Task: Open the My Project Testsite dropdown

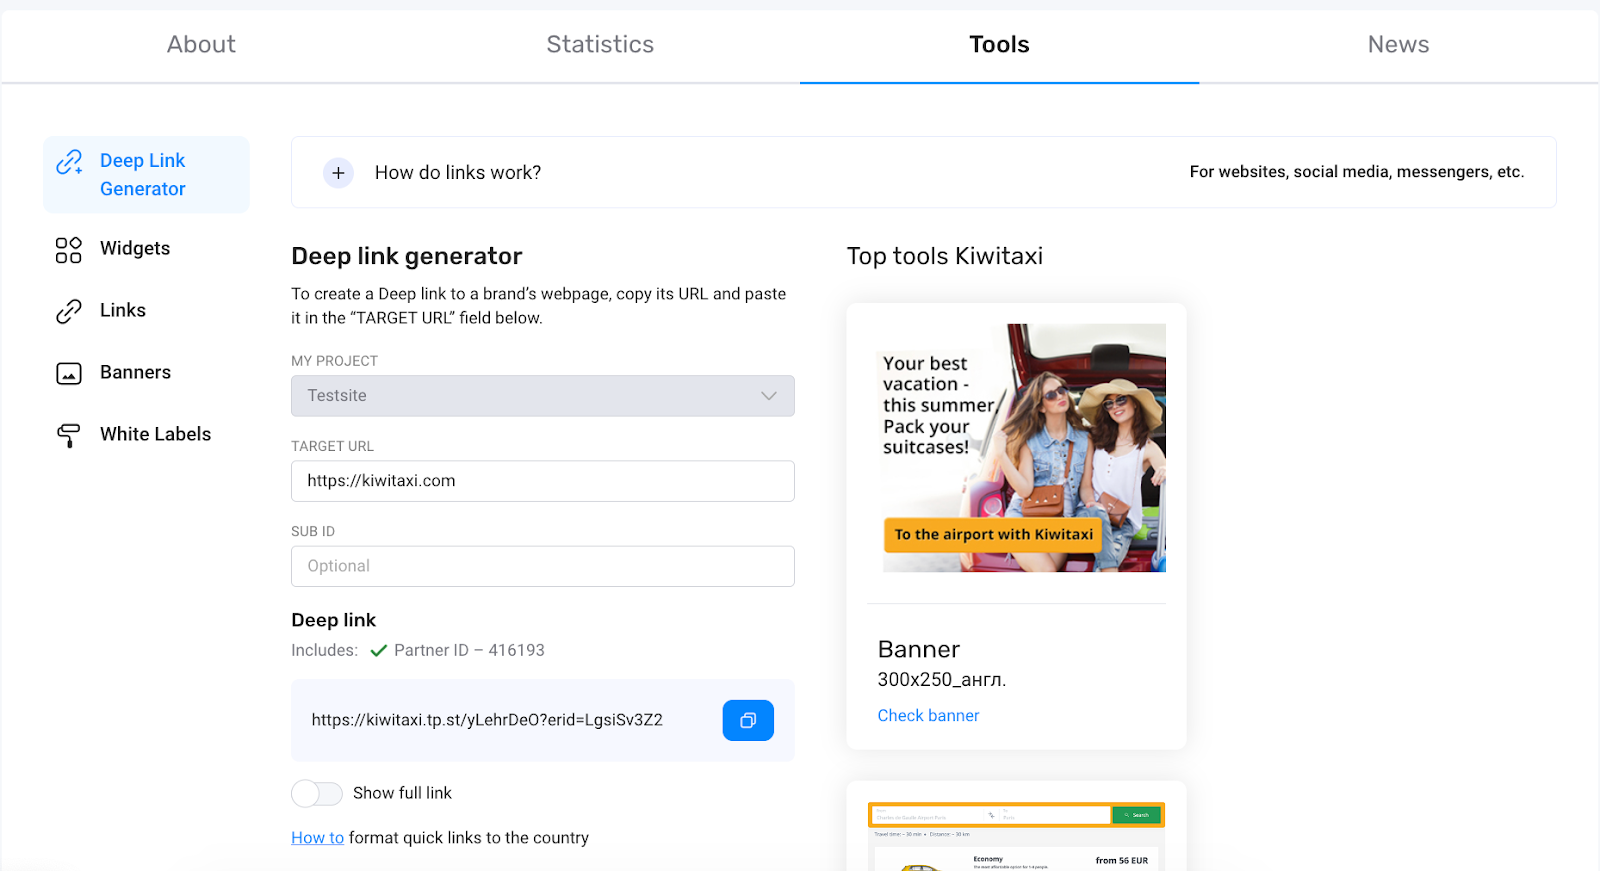Action: [543, 396]
